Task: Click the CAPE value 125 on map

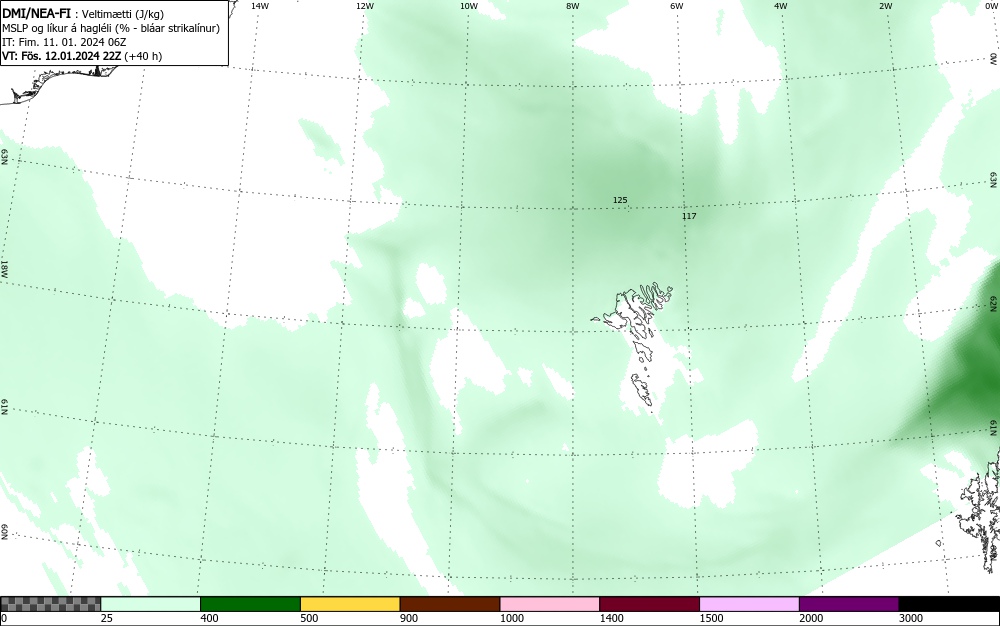Action: click(620, 200)
